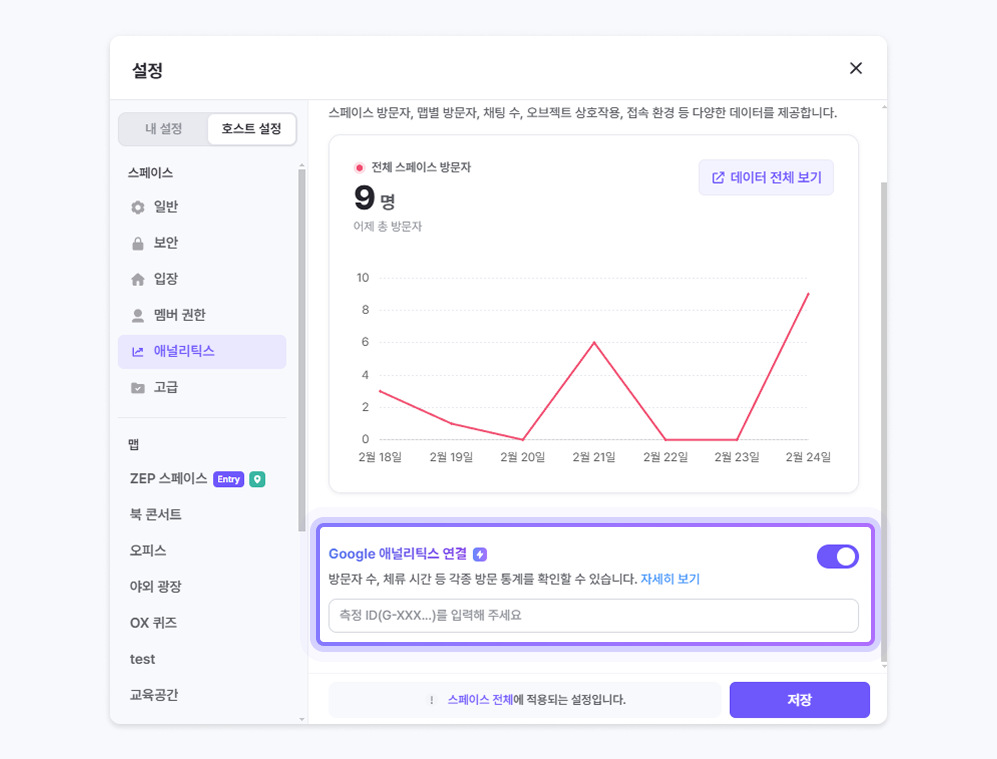Click the 스페이스 전체 link in the footer notice
This screenshot has height=759, width=997.
tap(480, 700)
